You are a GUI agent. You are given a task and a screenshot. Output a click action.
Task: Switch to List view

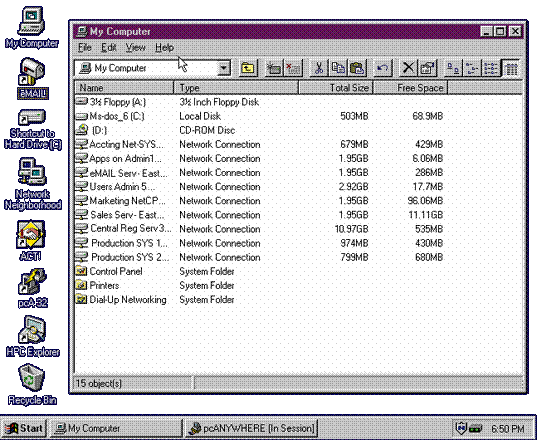[x=490, y=68]
